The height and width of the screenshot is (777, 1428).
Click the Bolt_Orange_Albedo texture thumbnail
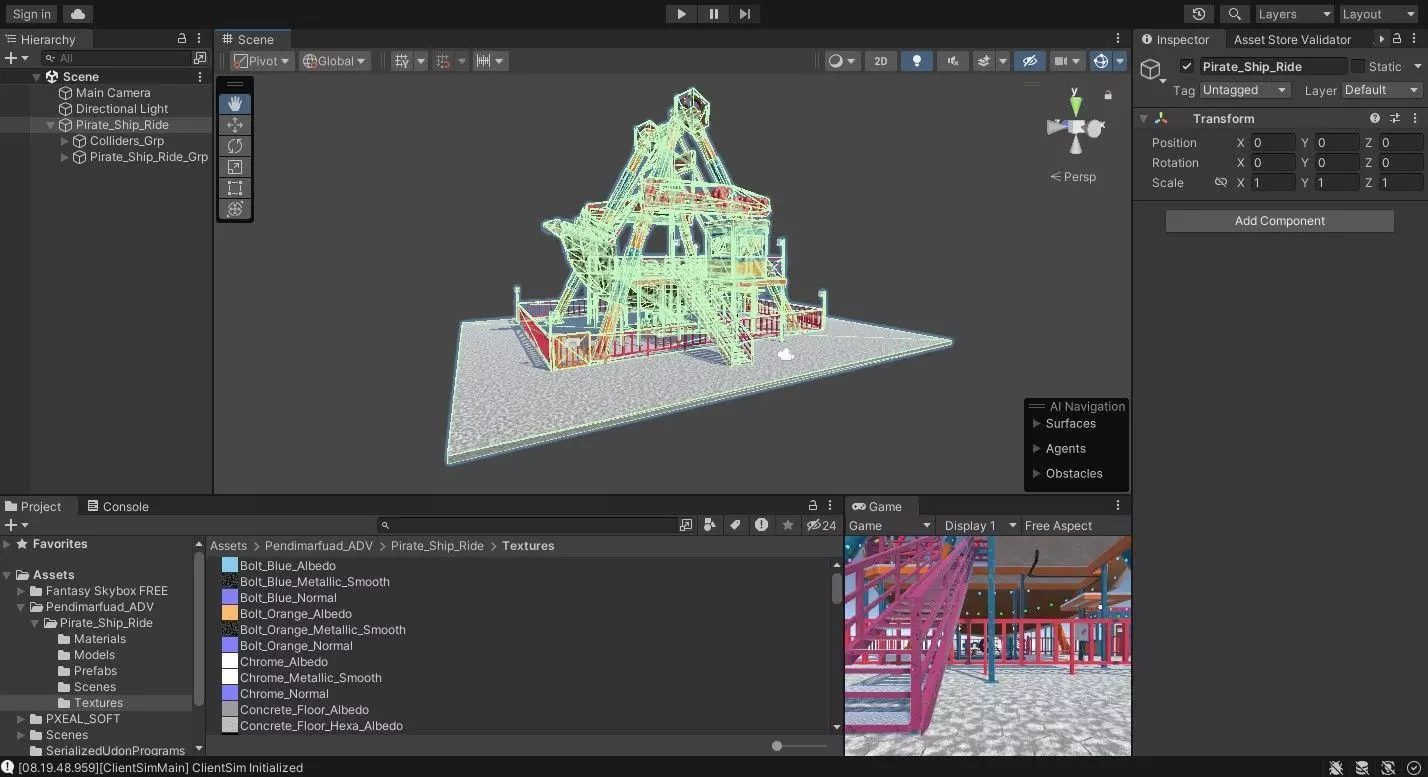pyautogui.click(x=230, y=614)
